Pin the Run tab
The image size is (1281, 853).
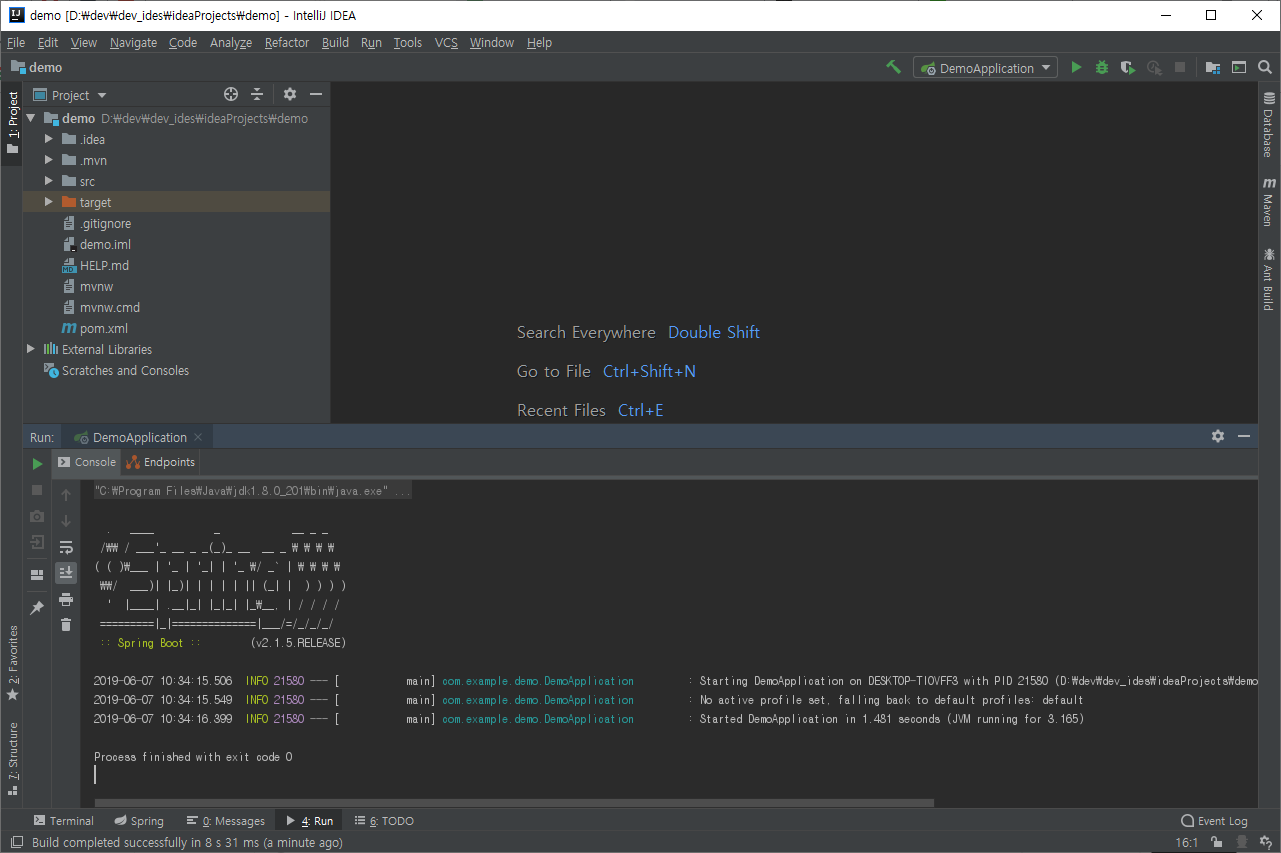(x=37, y=607)
